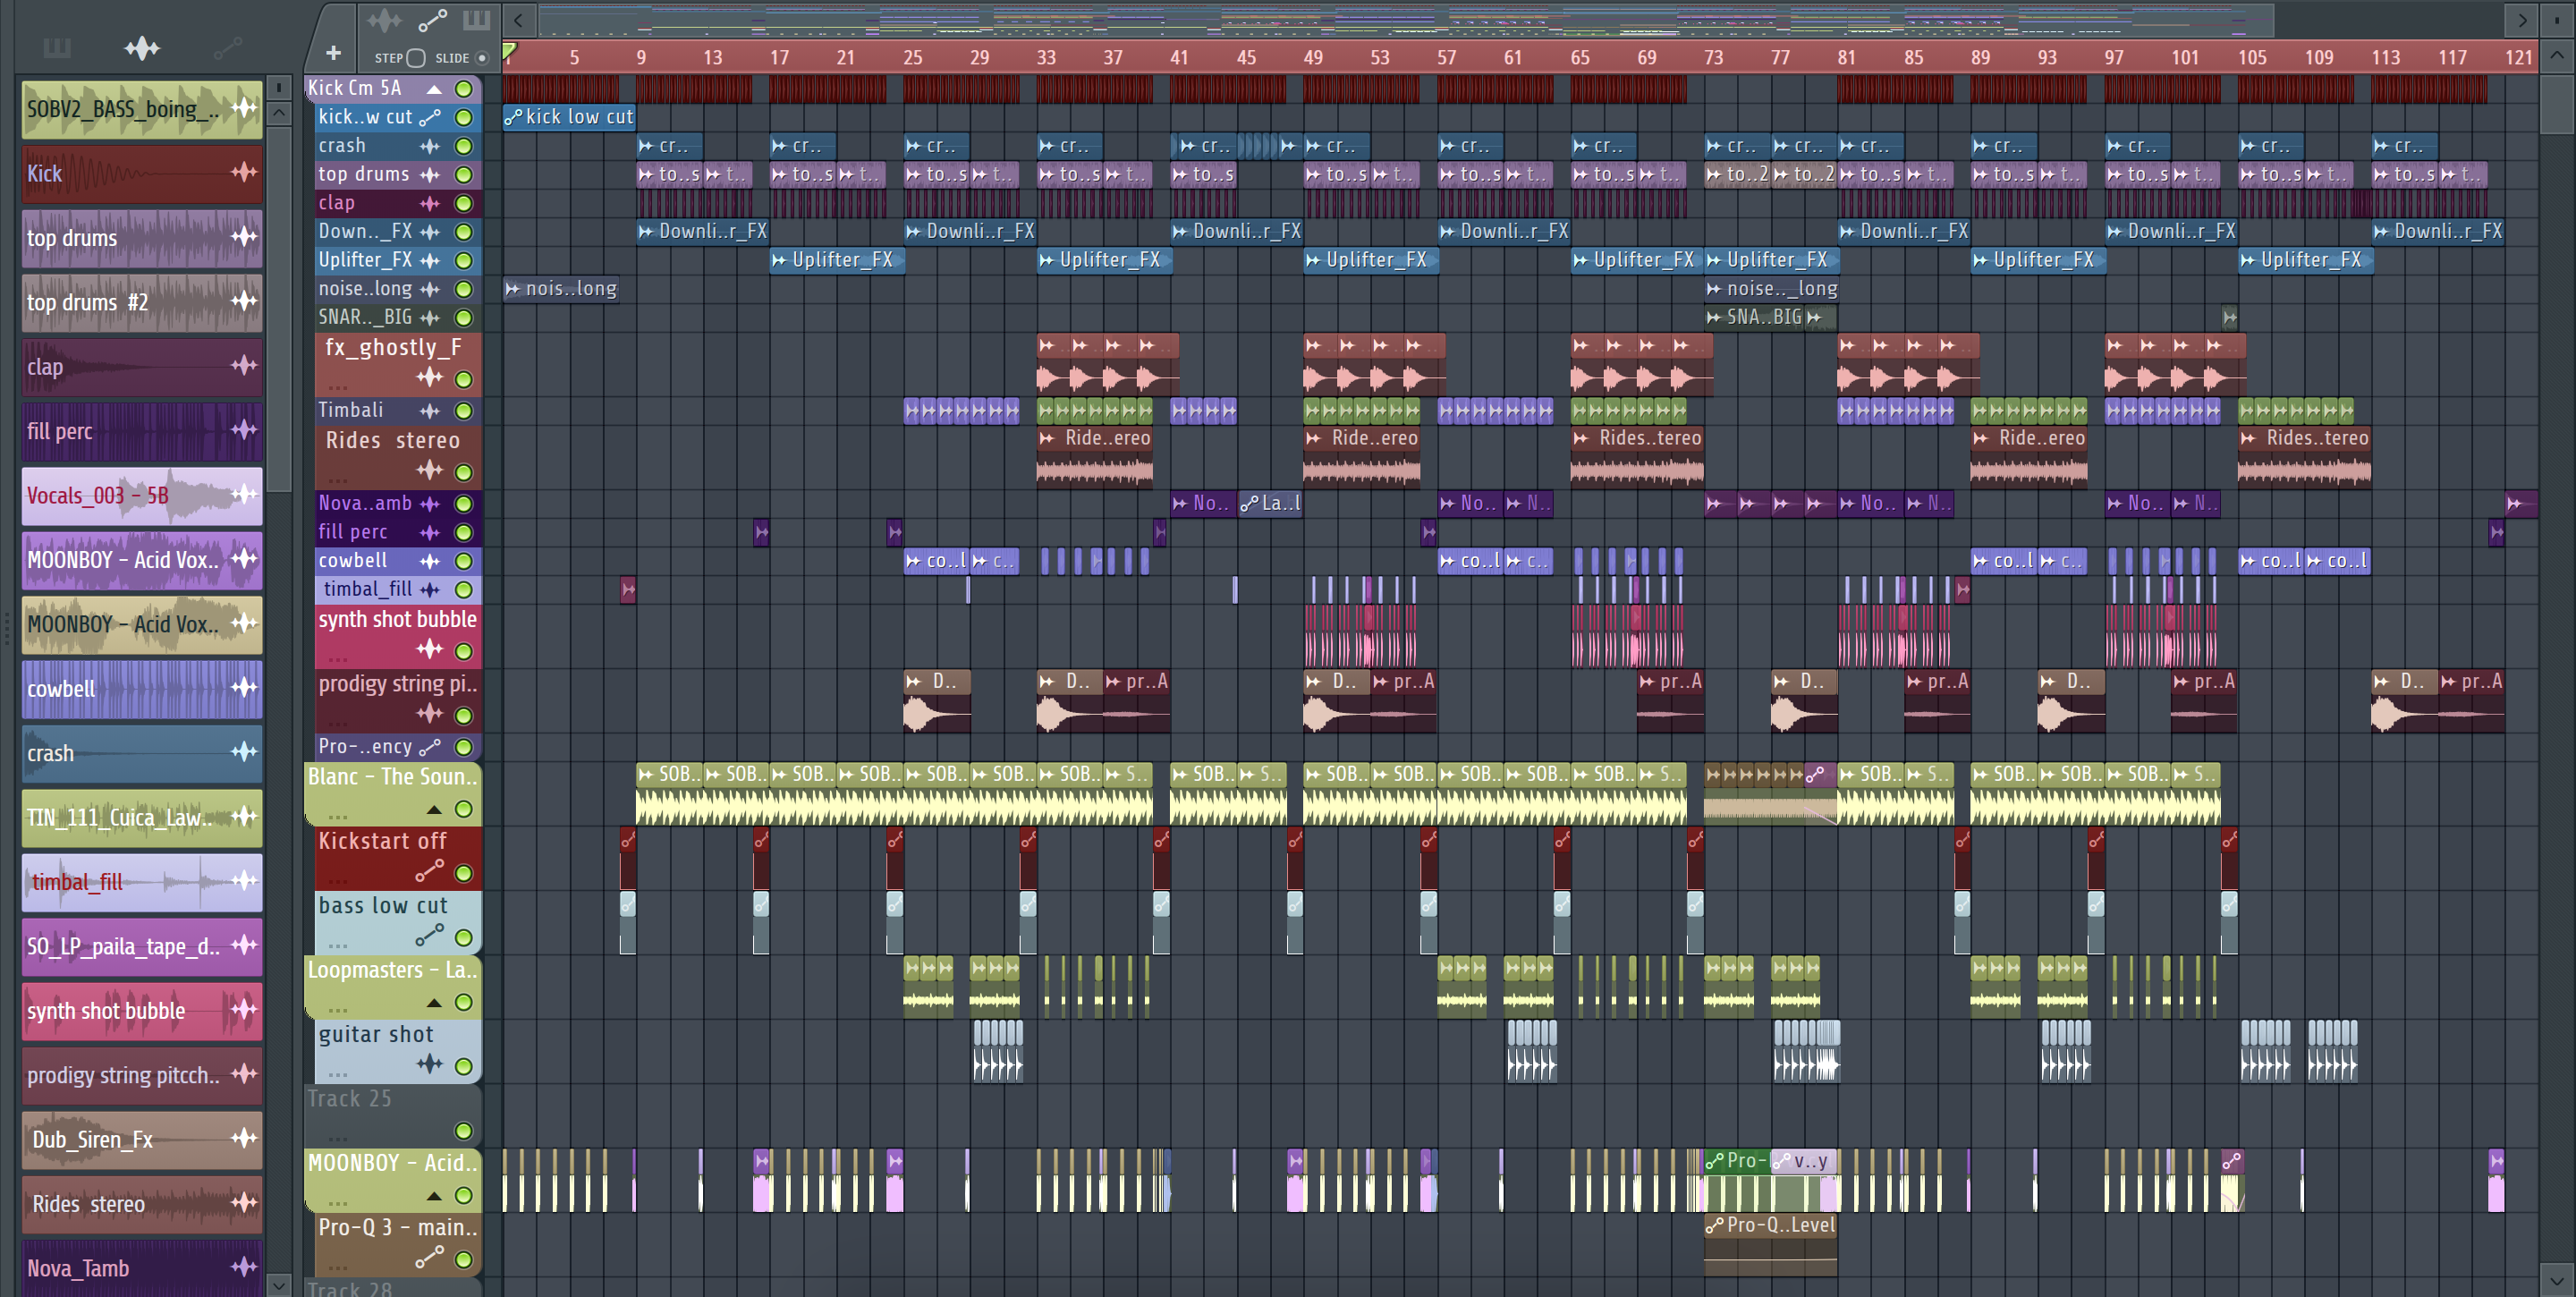Collapse the Blanc - The Soun.. track group

click(x=434, y=809)
